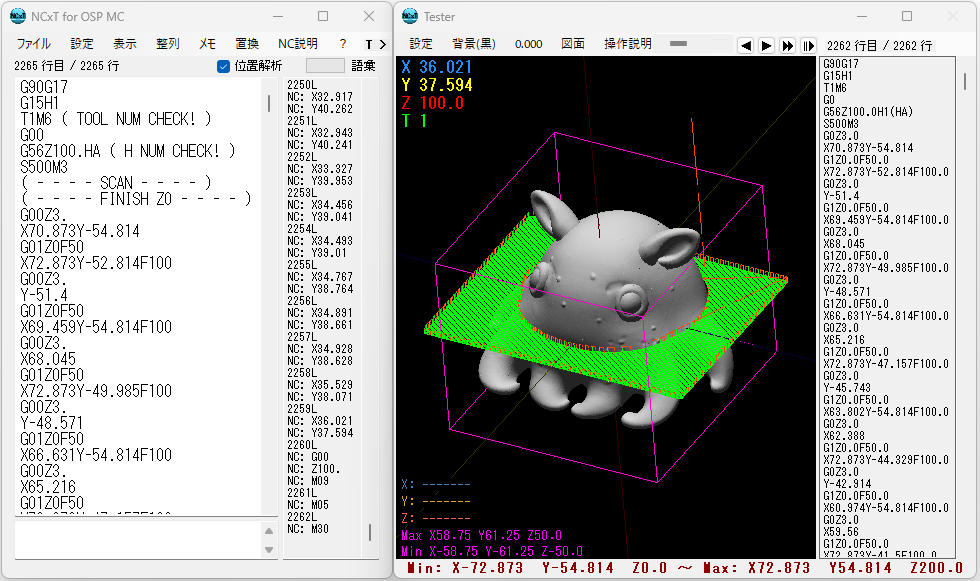Click the down arrow in the memo box
The width and height of the screenshot is (980, 581).
tap(269, 550)
